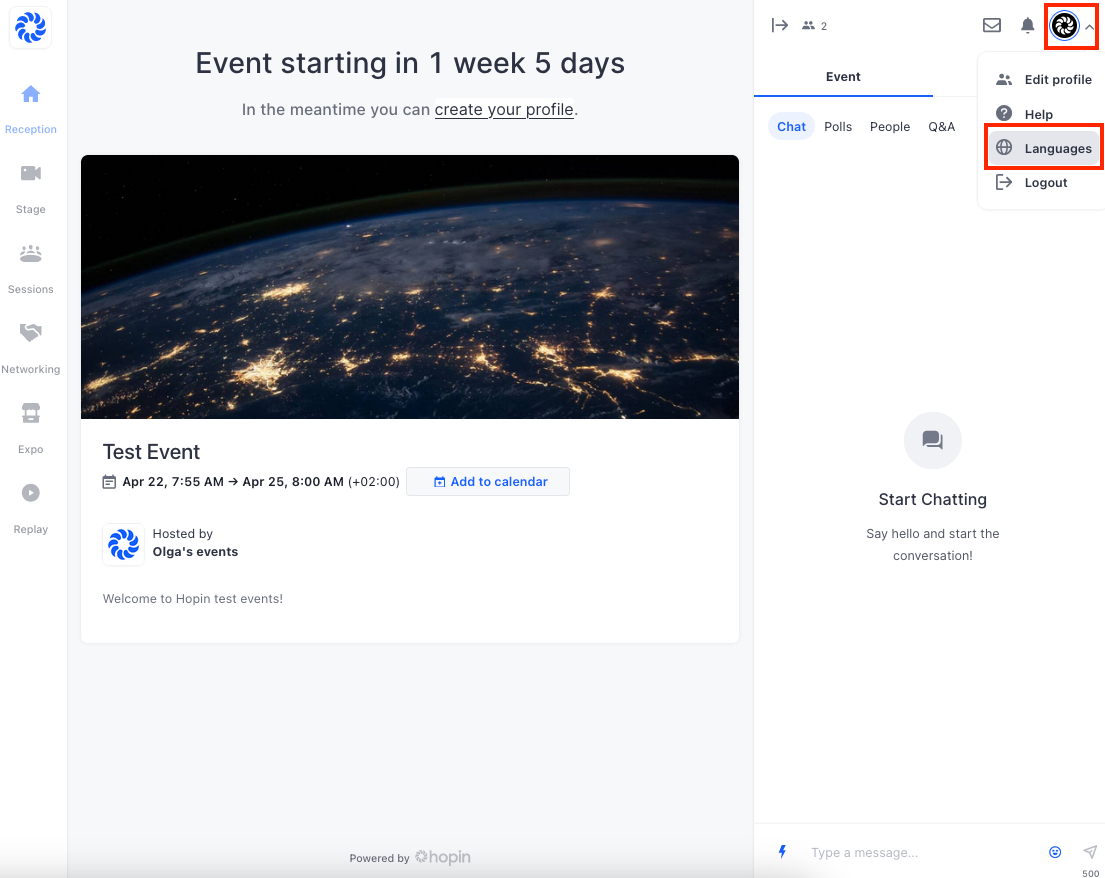
Task: Open Languages in the profile menu
Action: pos(1044,148)
